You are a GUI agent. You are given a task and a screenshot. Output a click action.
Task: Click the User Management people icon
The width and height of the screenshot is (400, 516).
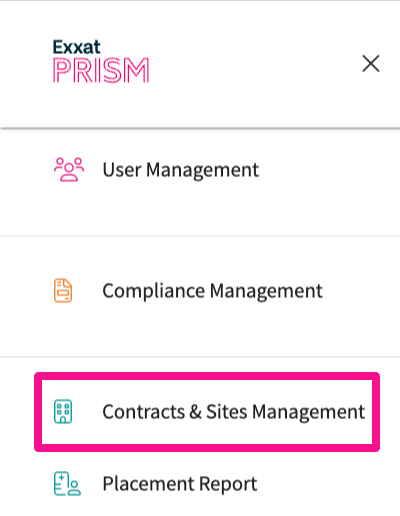(69, 169)
